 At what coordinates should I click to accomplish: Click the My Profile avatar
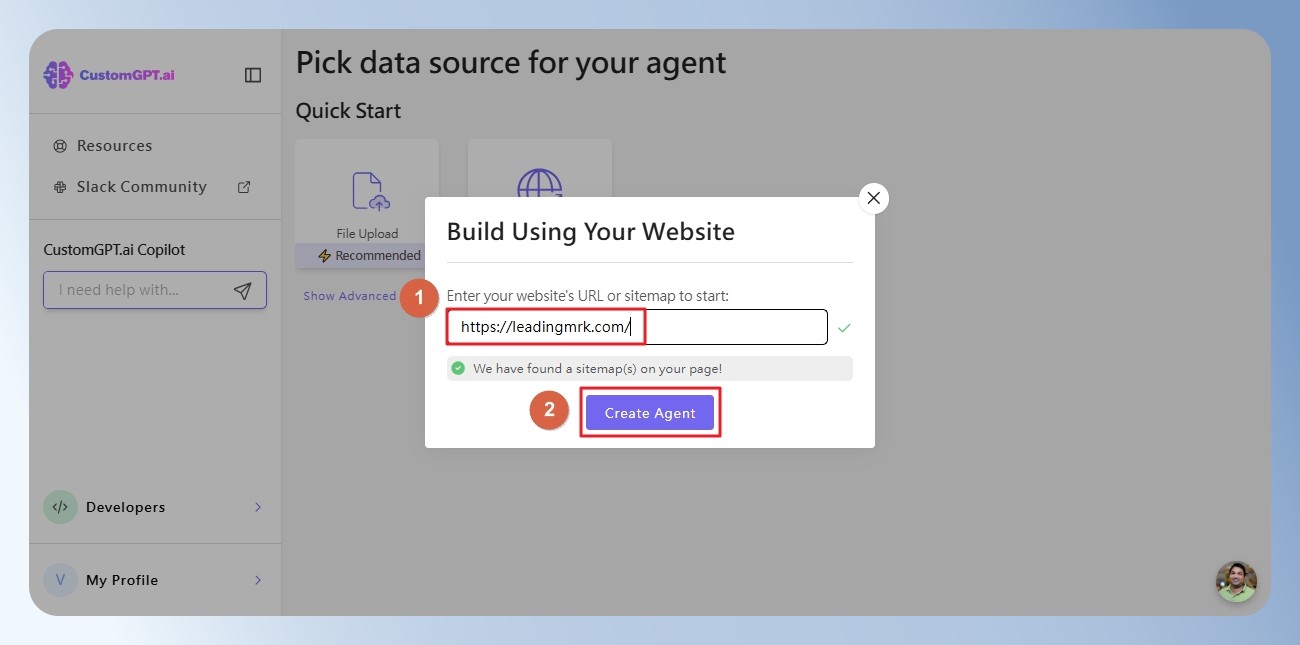click(60, 580)
